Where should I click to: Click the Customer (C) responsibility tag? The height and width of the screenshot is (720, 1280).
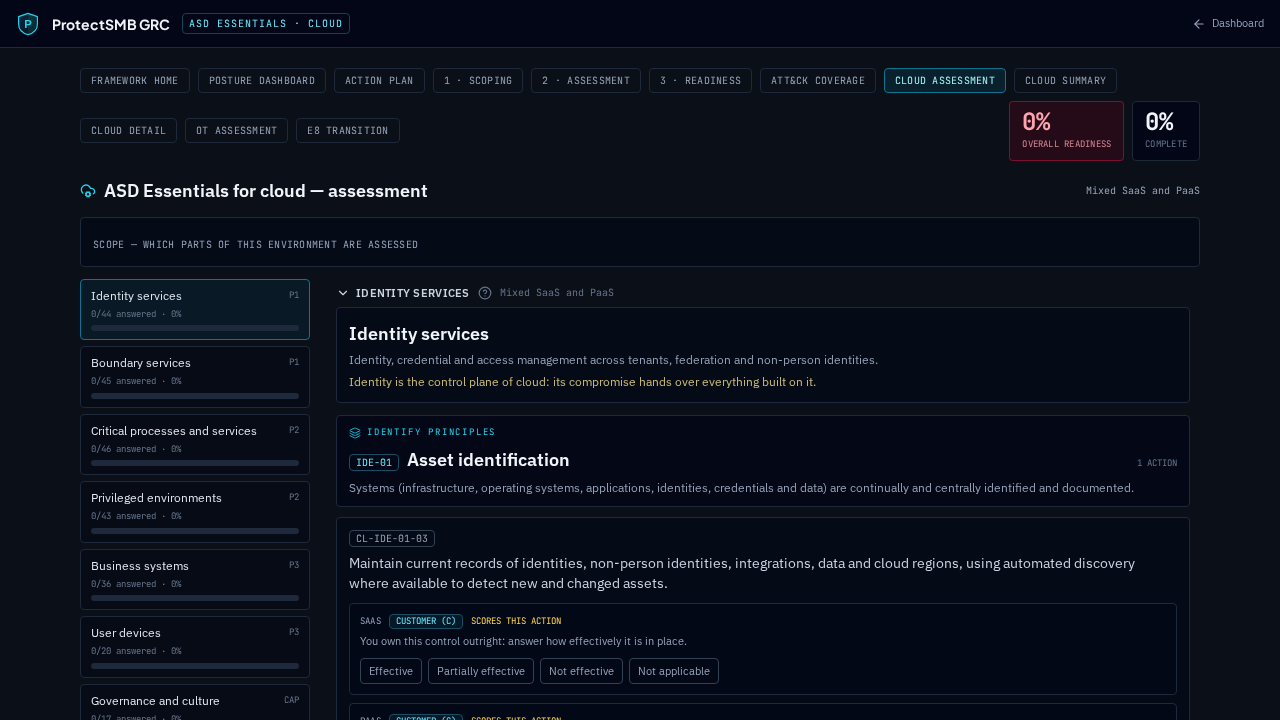tap(426, 621)
